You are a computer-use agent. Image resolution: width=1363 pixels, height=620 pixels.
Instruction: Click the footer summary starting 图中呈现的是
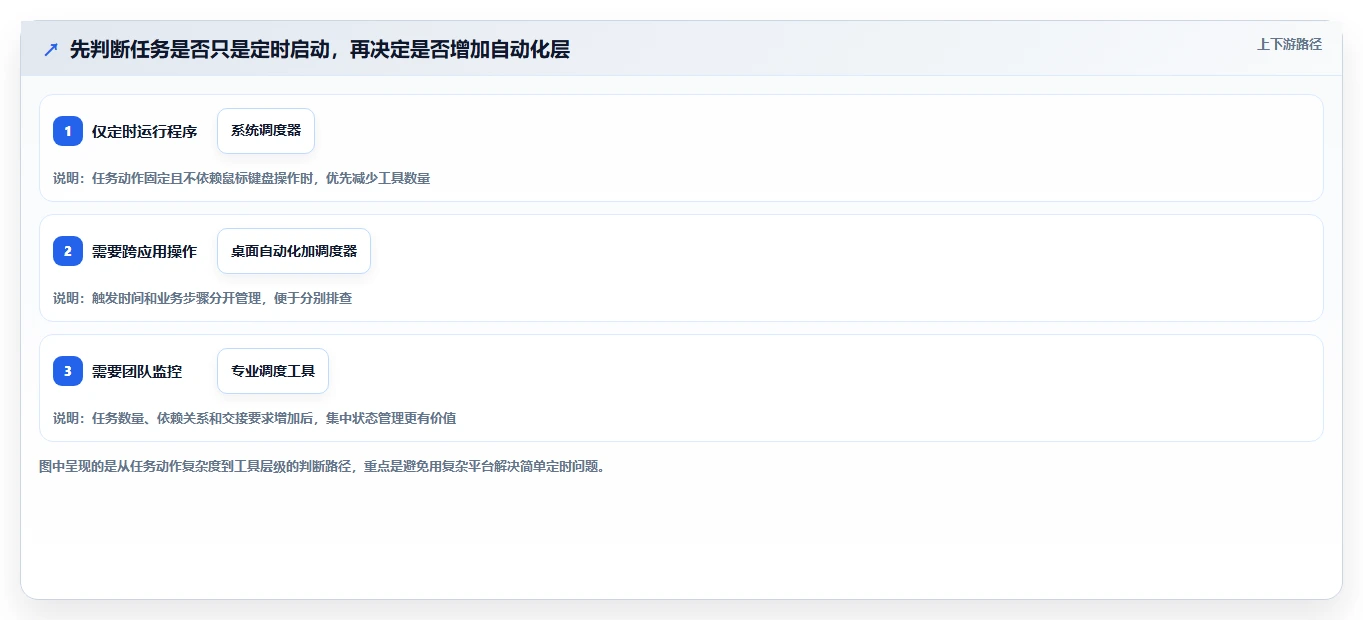click(322, 466)
